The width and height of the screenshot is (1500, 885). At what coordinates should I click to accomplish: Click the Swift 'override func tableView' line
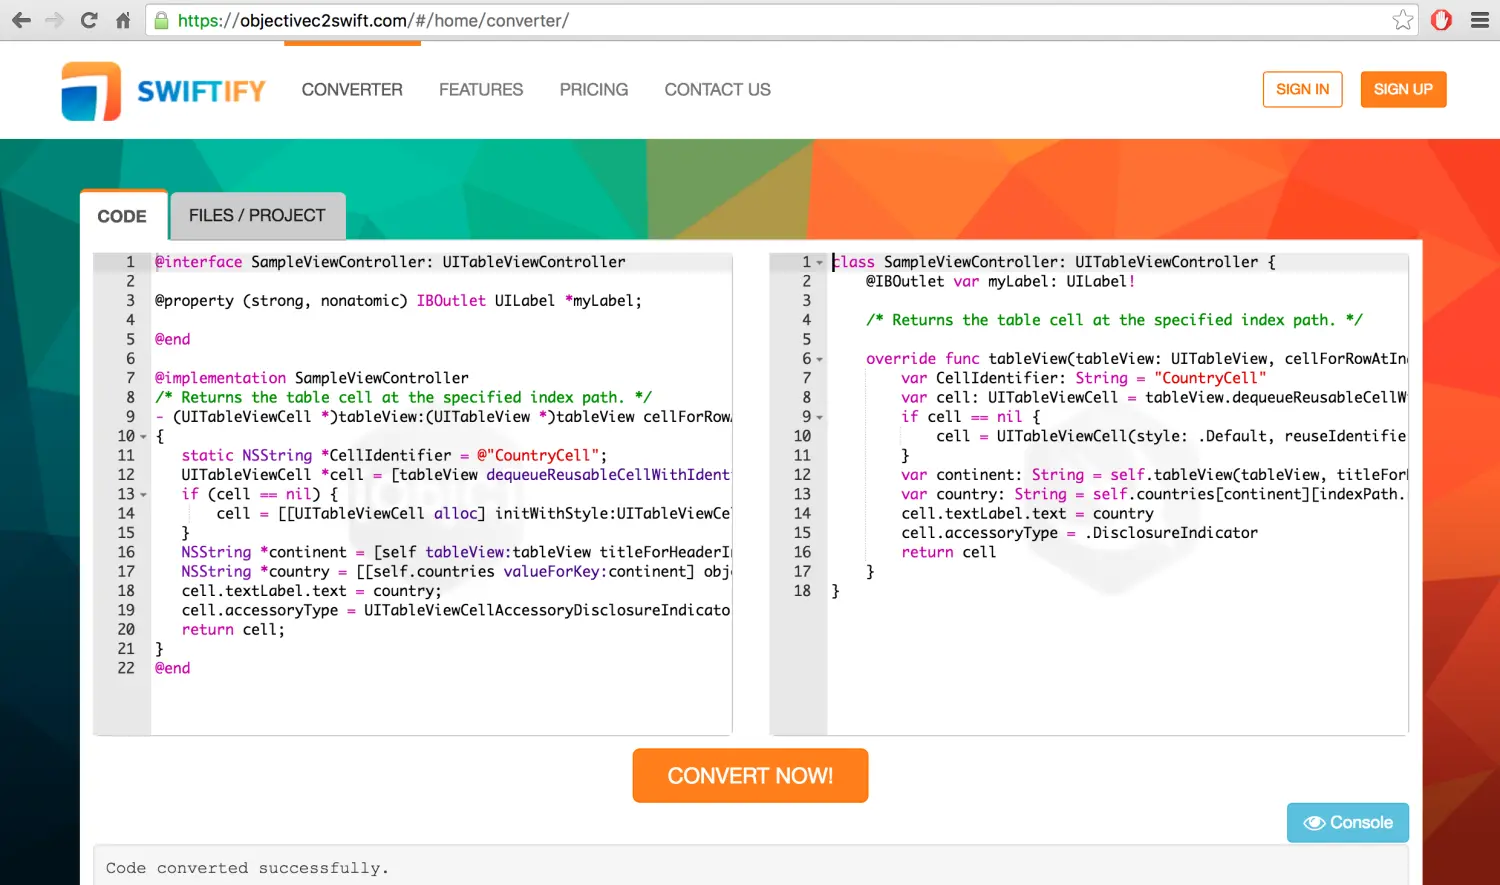1136,359
